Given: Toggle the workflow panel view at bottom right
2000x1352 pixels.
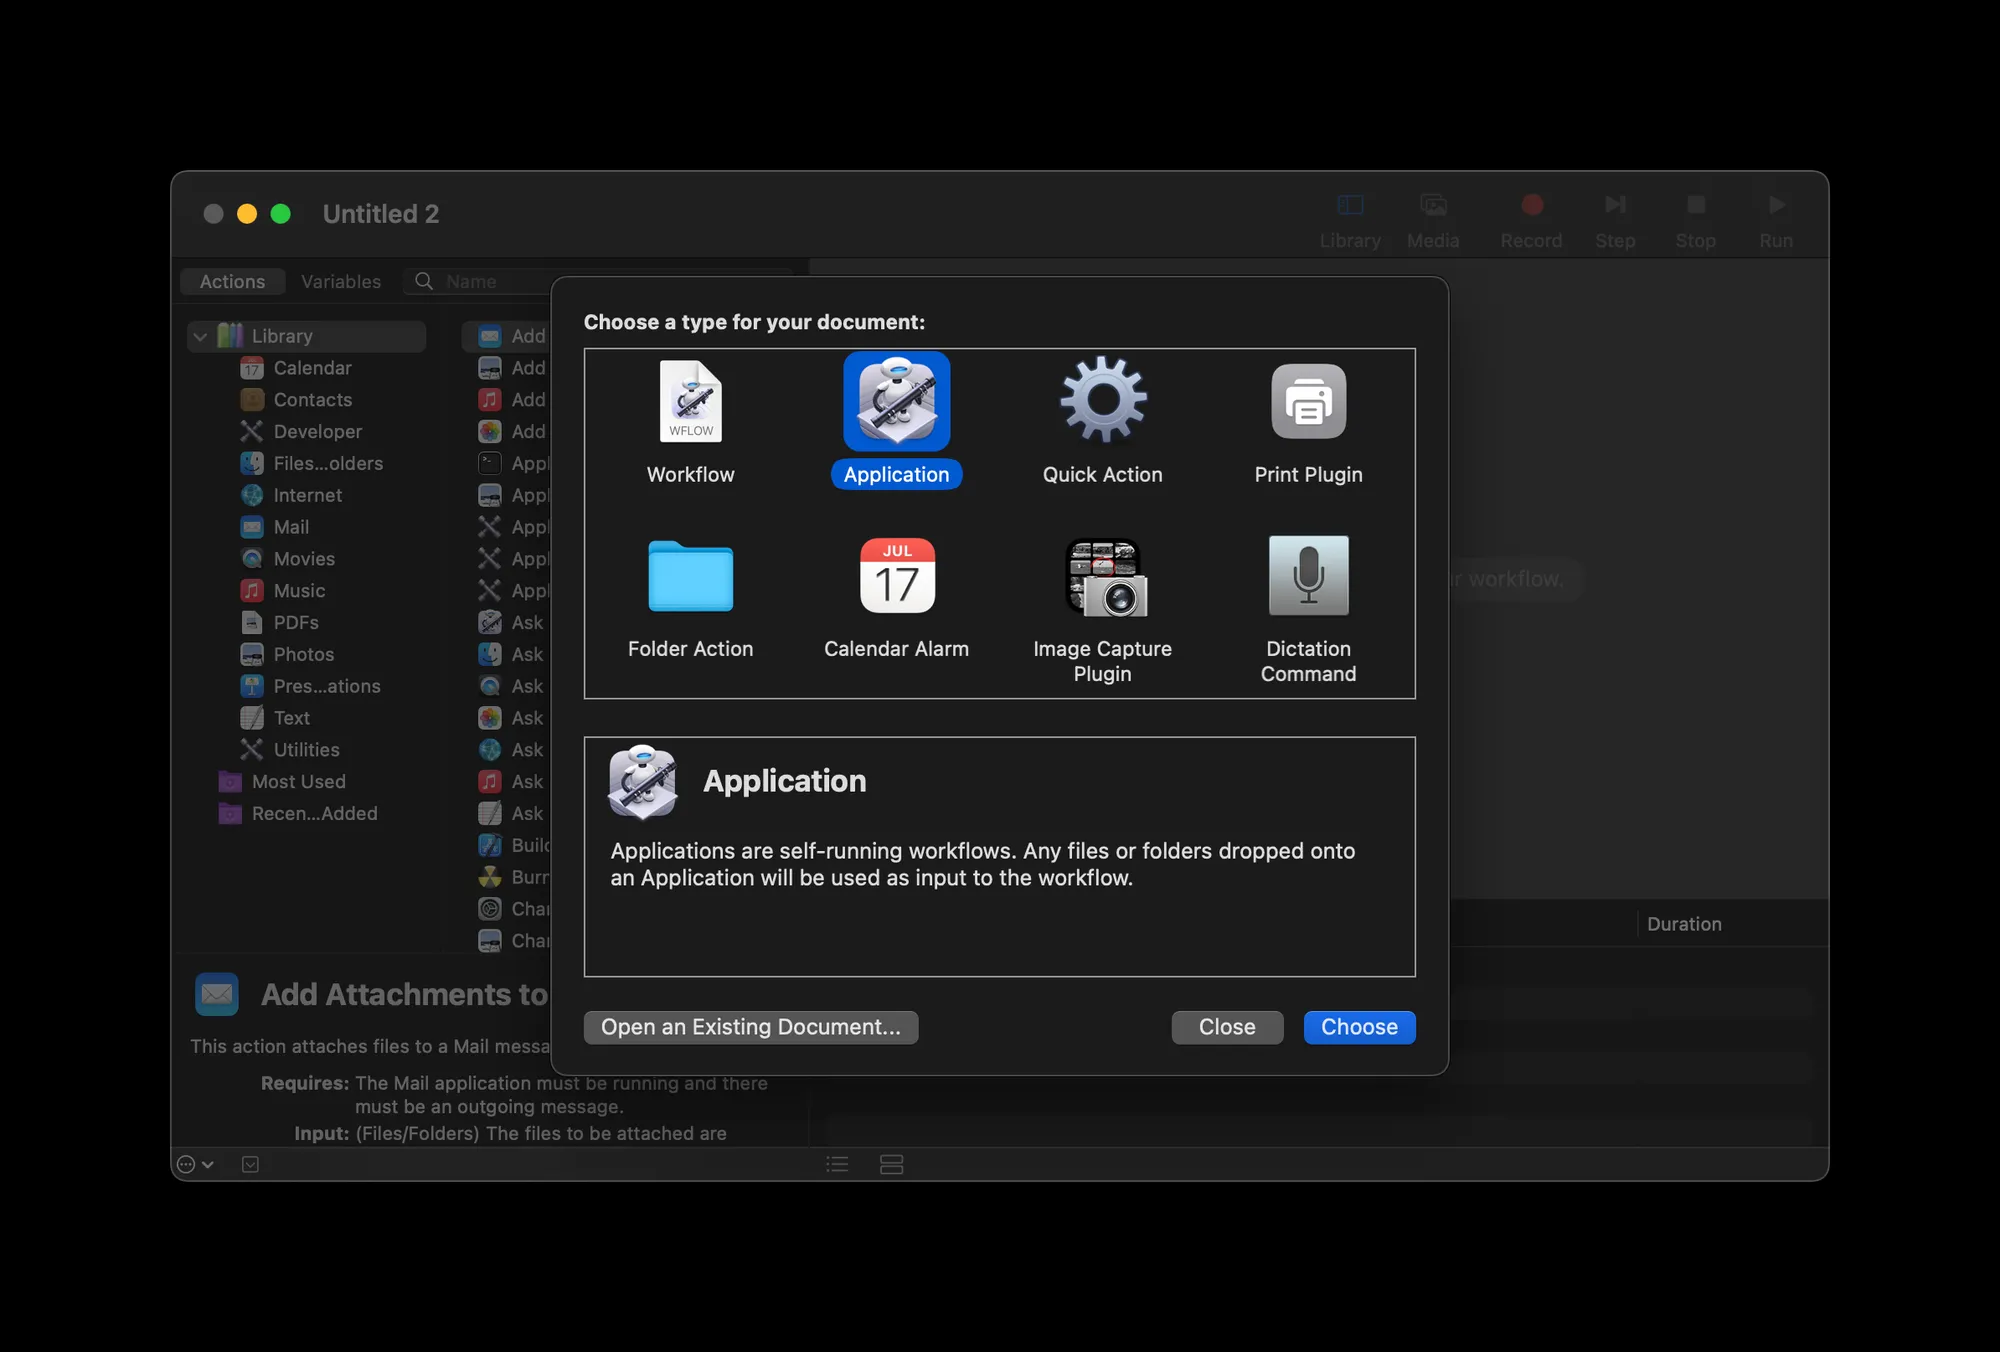Looking at the screenshot, I should click(891, 1164).
